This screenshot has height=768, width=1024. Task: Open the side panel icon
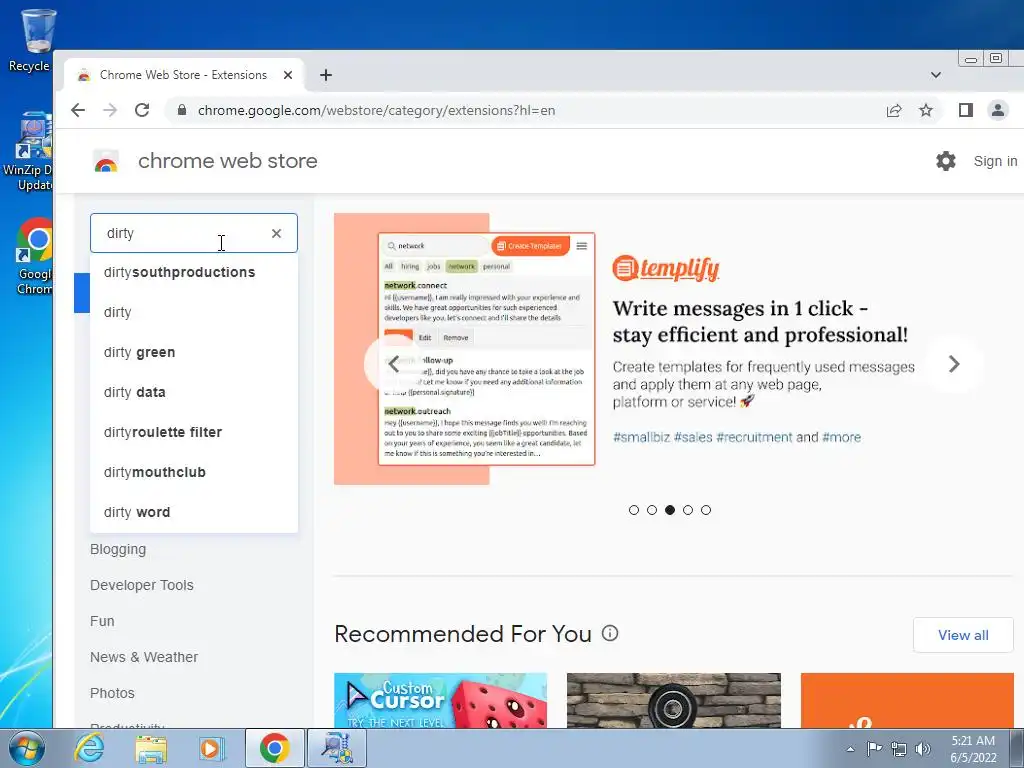(x=966, y=110)
